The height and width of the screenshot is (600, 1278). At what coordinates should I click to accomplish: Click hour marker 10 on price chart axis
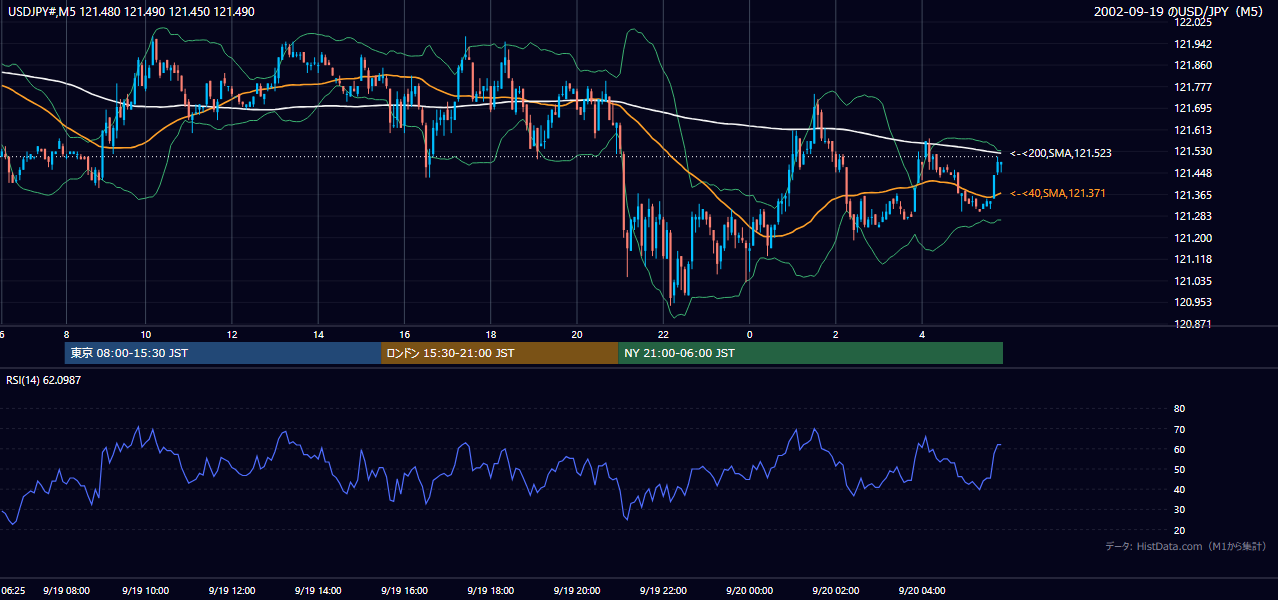pos(146,334)
